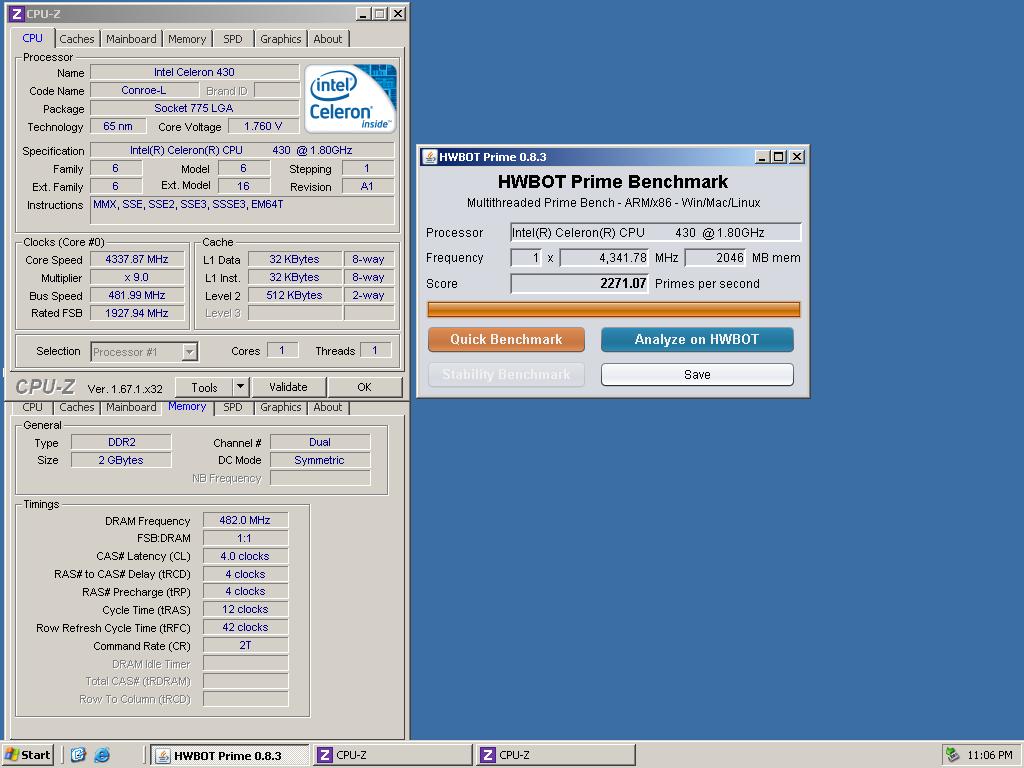
Task: Minimize the CPU-Z window
Action: (364, 14)
